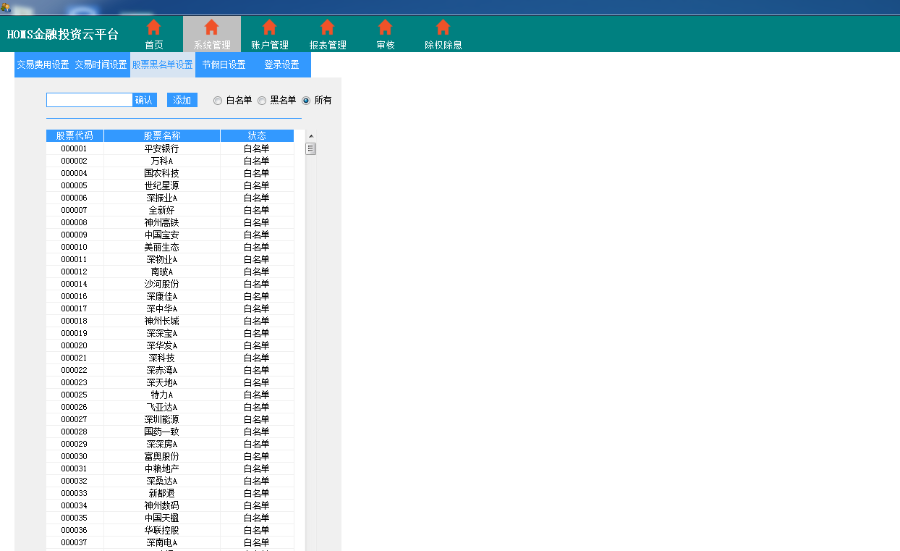Select the 黑名单 radio button

click(x=262, y=100)
